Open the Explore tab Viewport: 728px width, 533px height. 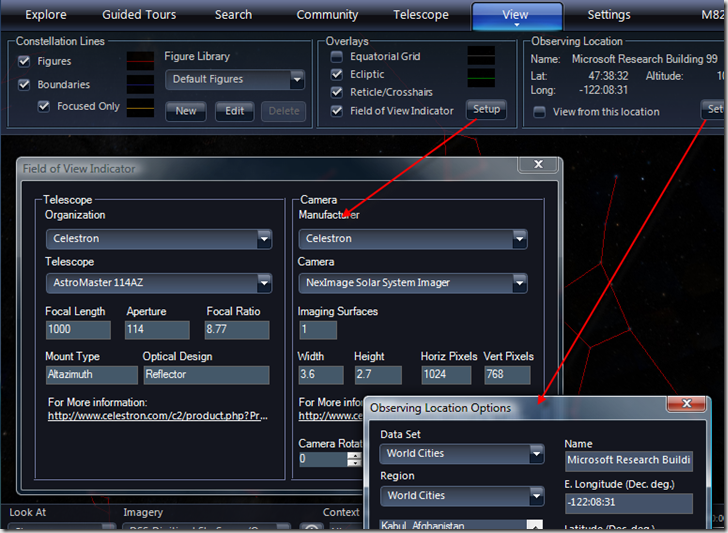(x=46, y=15)
